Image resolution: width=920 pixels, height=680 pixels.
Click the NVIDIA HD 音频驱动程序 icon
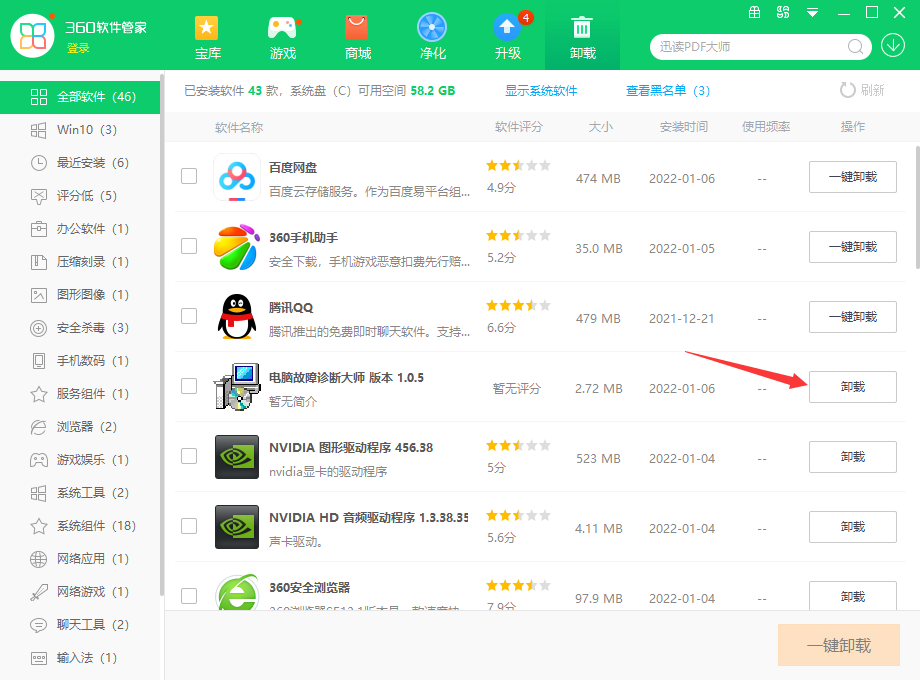pyautogui.click(x=236, y=526)
